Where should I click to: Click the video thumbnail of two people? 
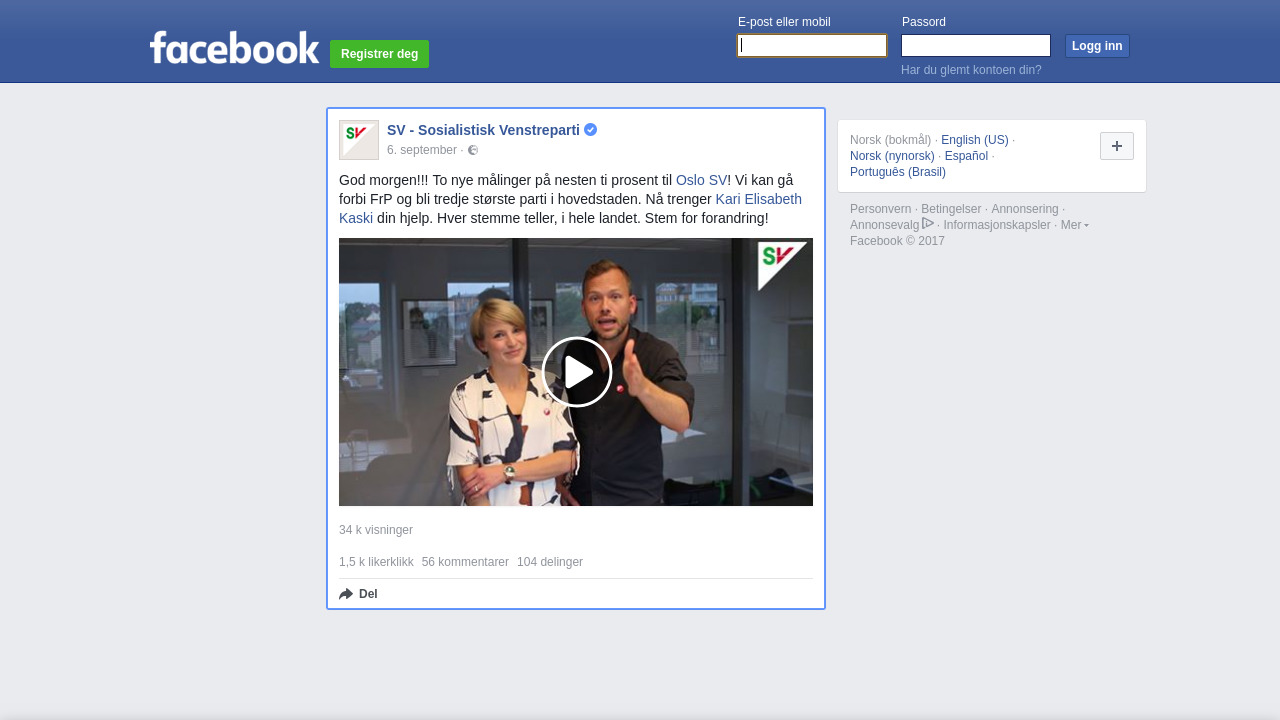pyautogui.click(x=576, y=372)
